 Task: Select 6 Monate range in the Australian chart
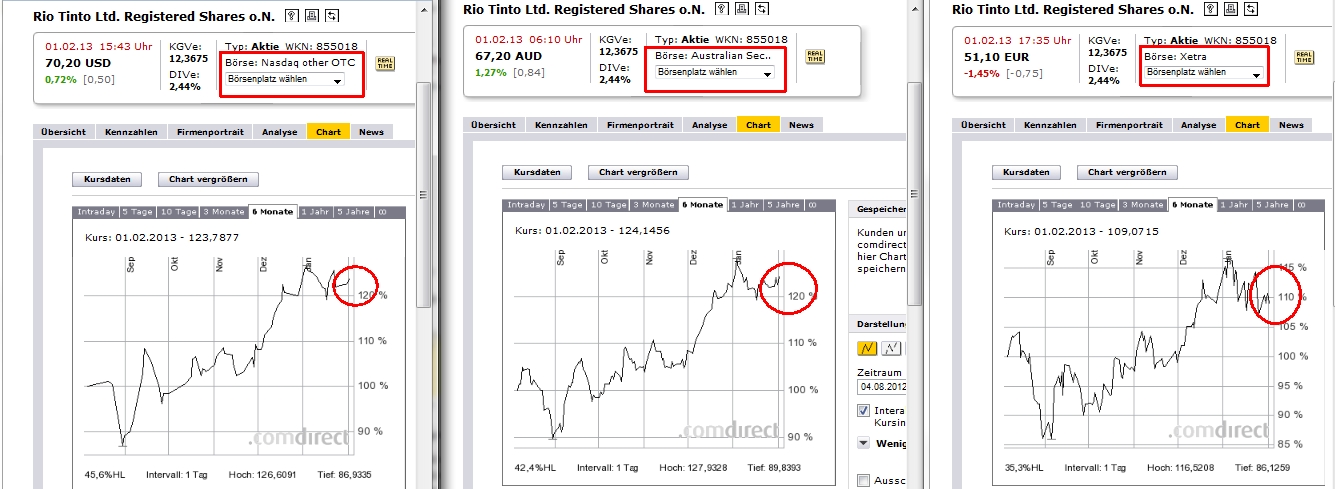[703, 205]
